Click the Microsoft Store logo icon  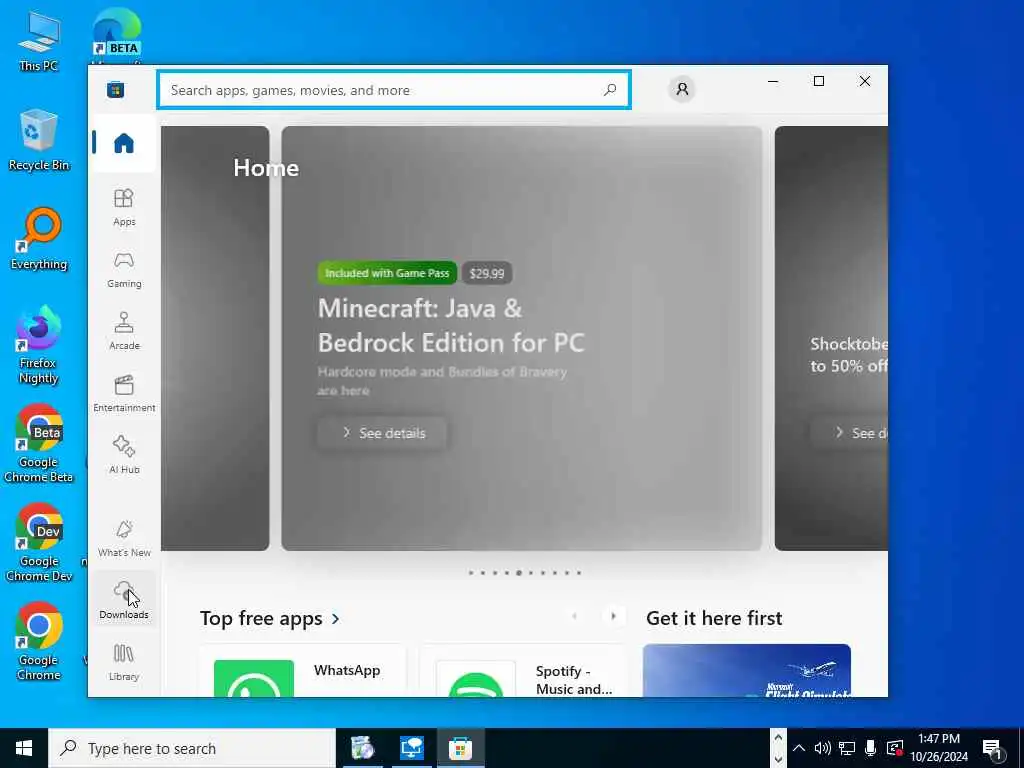[x=116, y=89]
